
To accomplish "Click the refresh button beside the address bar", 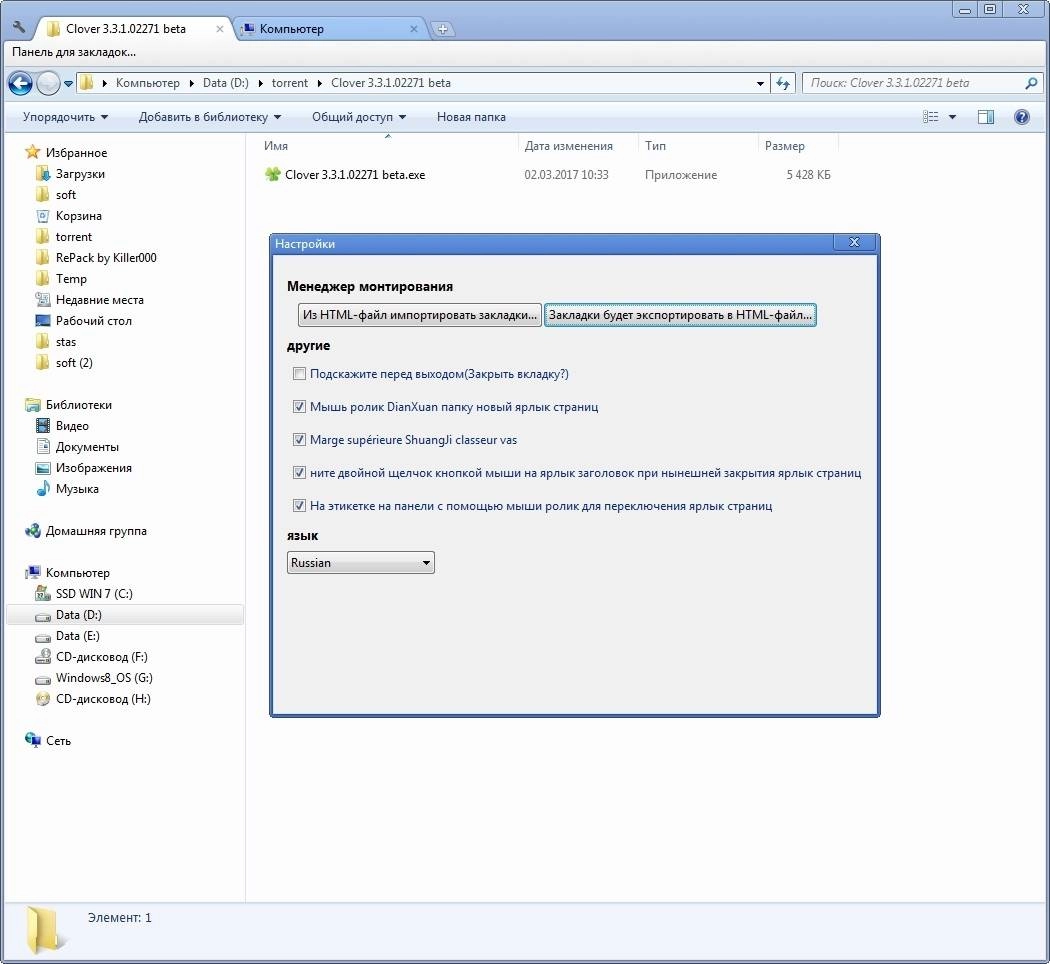I will coord(782,83).
